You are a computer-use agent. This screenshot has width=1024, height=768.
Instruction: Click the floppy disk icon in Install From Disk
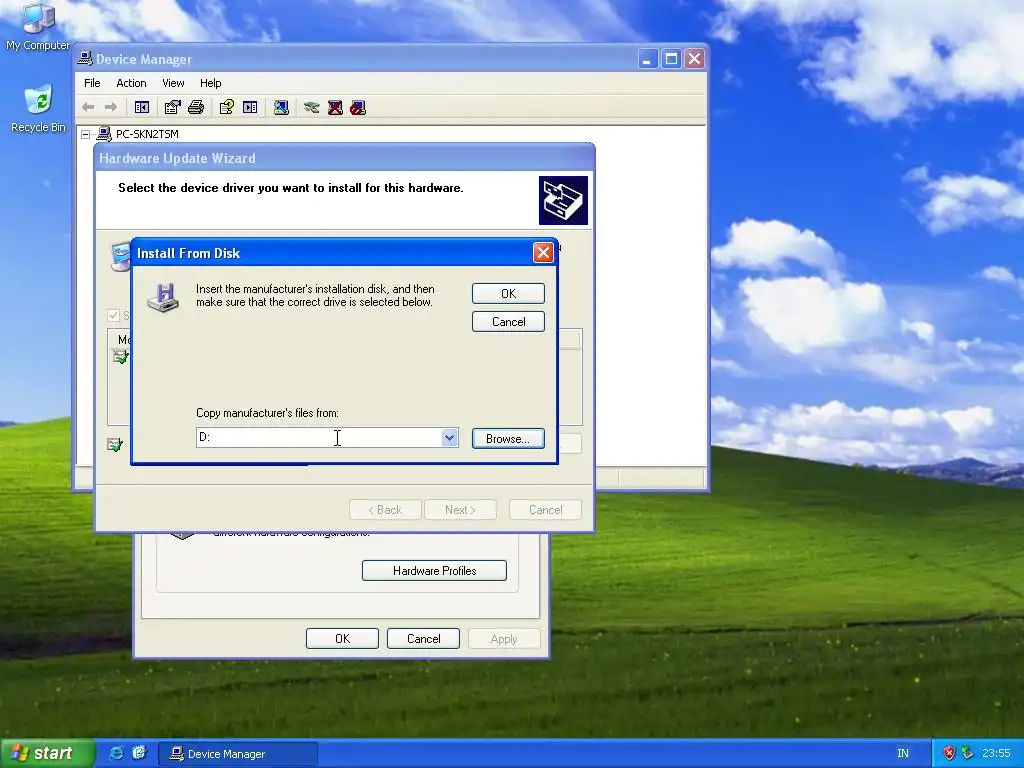click(163, 298)
